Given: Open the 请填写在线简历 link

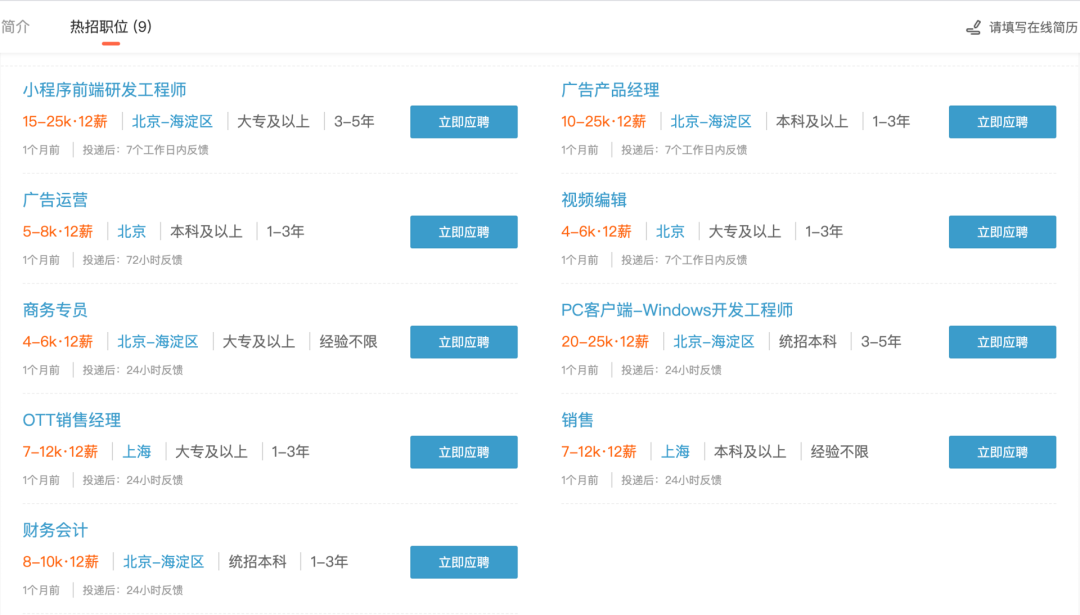Looking at the screenshot, I should pos(1034,27).
